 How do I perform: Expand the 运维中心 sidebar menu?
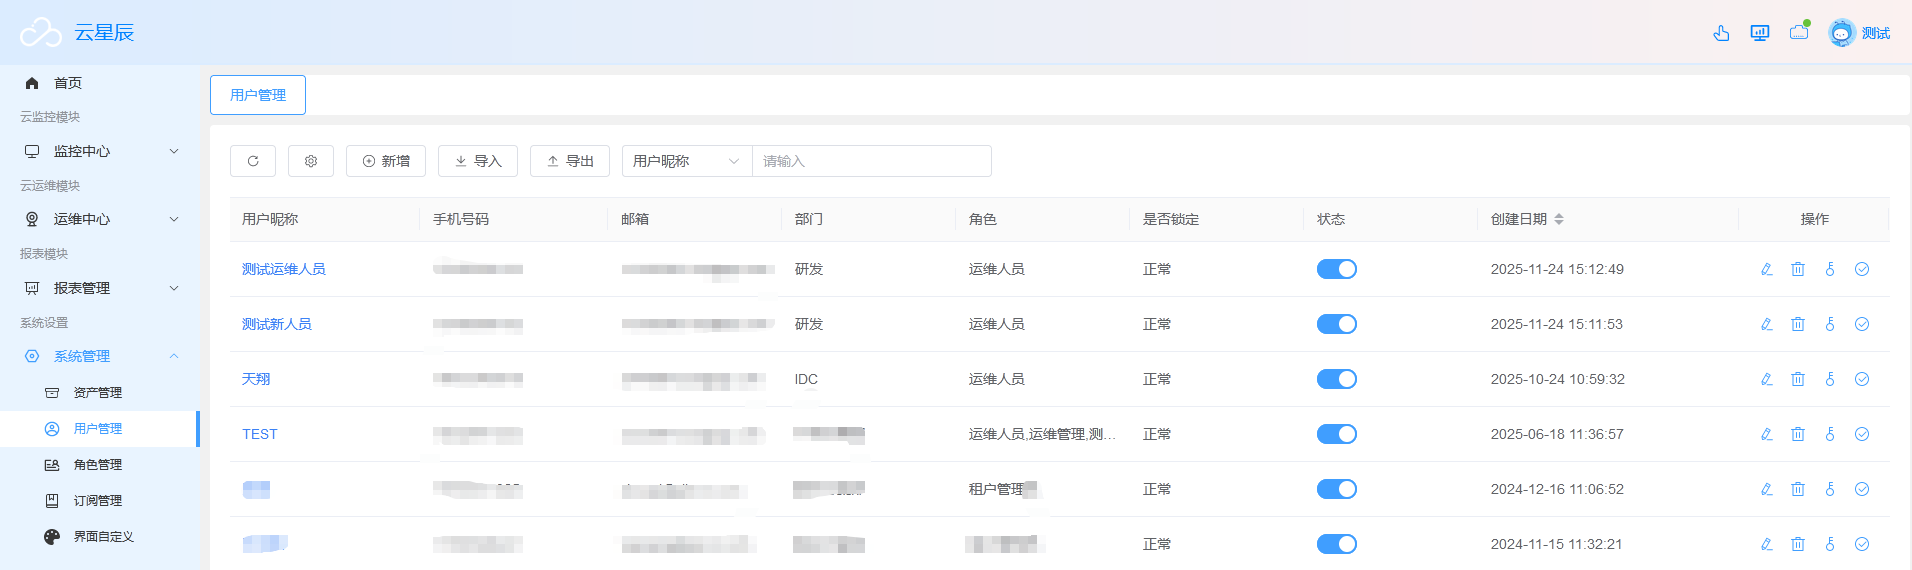100,219
